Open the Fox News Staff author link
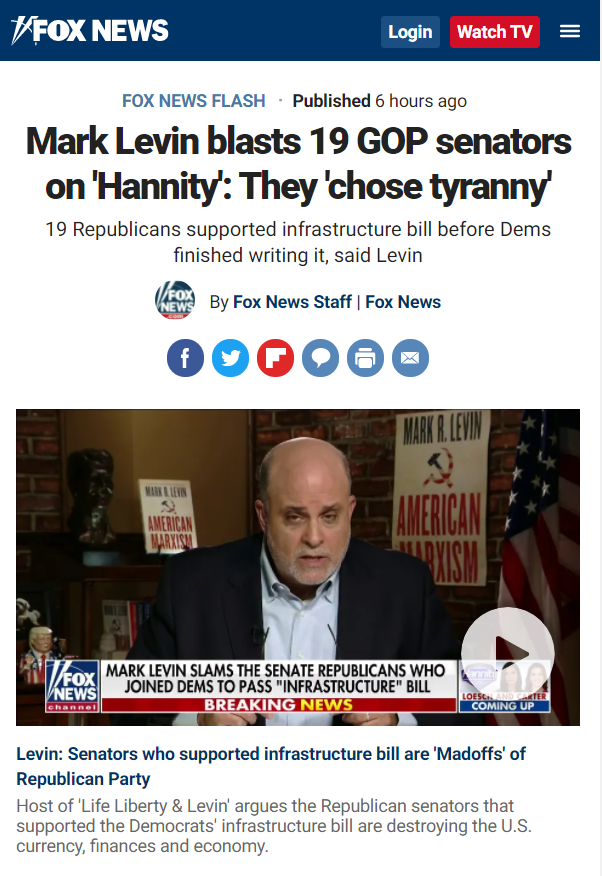 pyautogui.click(x=292, y=302)
